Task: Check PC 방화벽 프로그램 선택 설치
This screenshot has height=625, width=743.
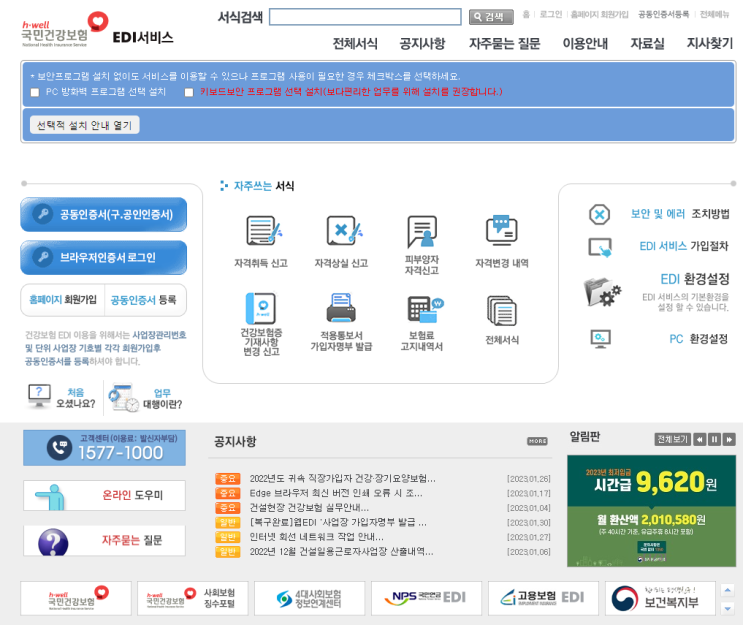Action: pos(35,92)
